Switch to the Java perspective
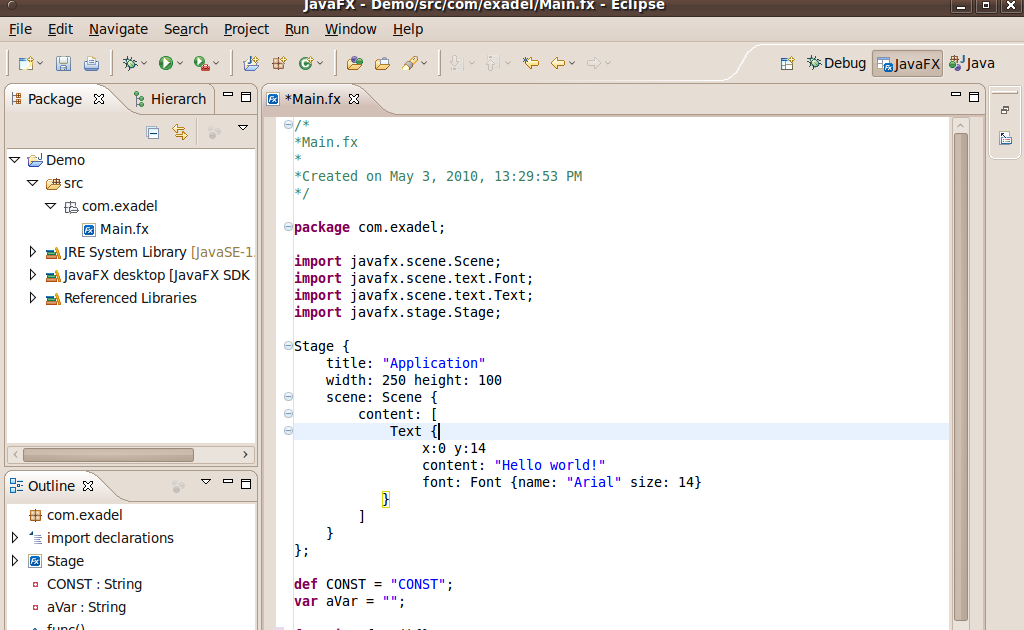 pos(972,63)
